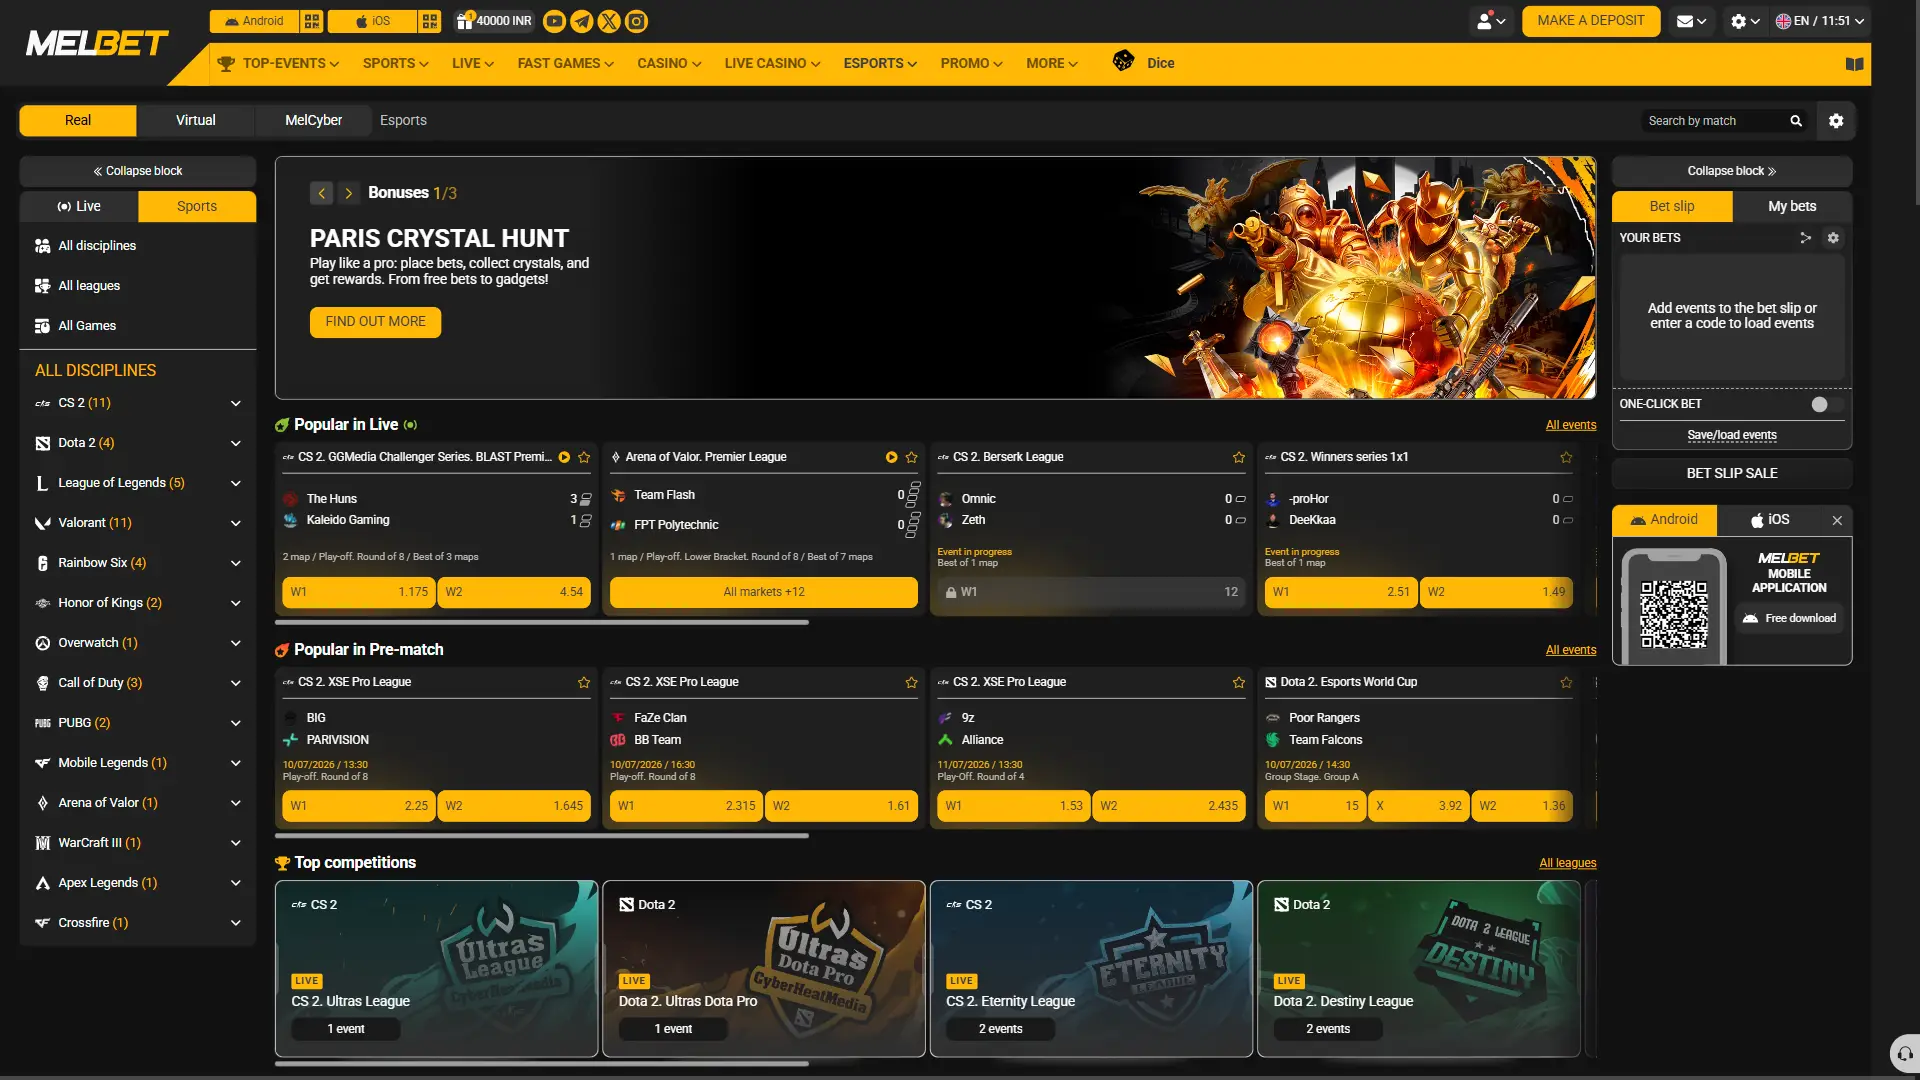The image size is (1920, 1080).
Task: Click the iOS QR code icon
Action: tap(430, 21)
